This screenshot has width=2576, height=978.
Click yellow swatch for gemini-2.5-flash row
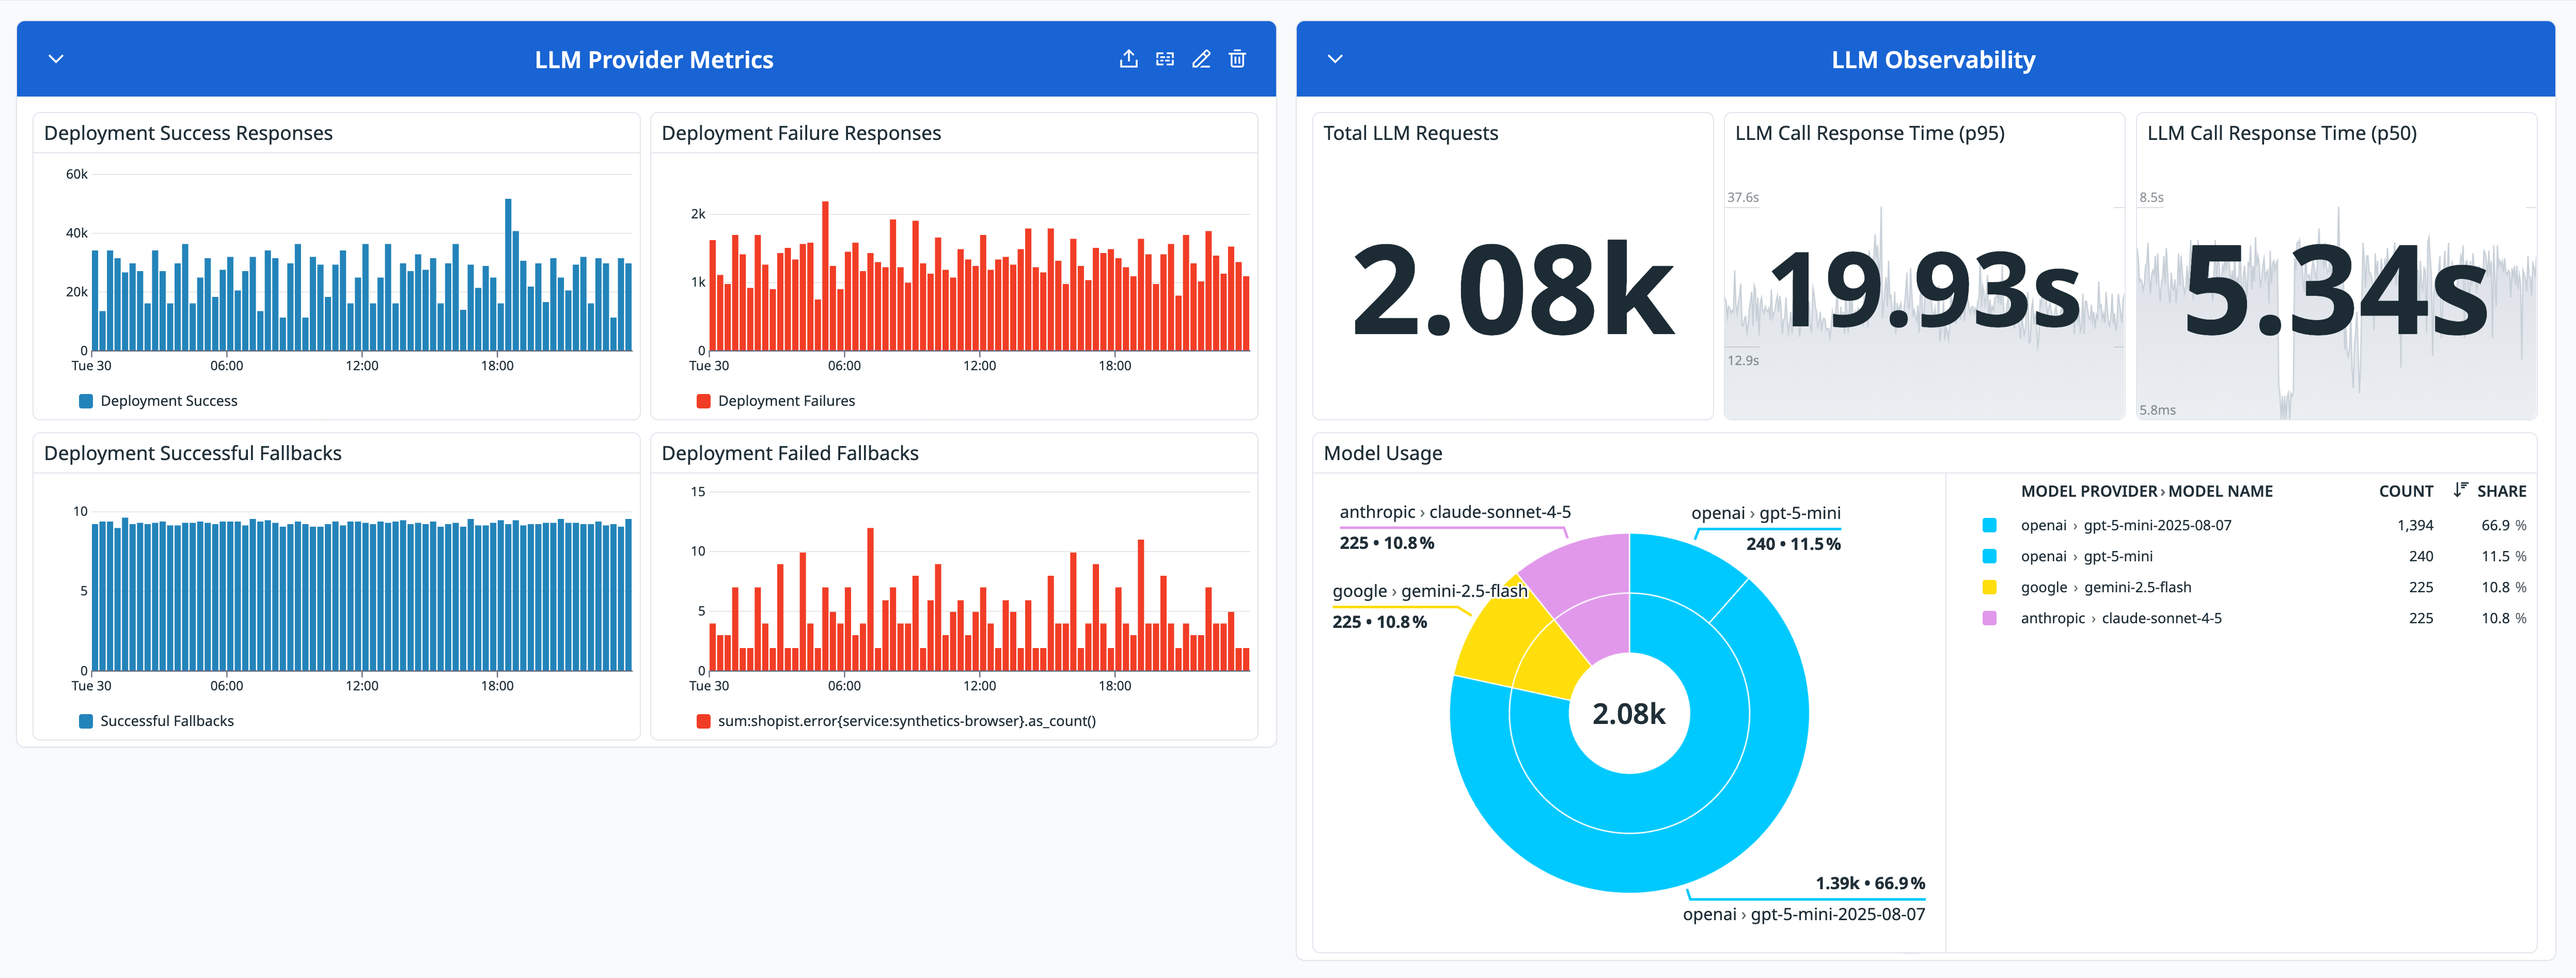(1989, 587)
